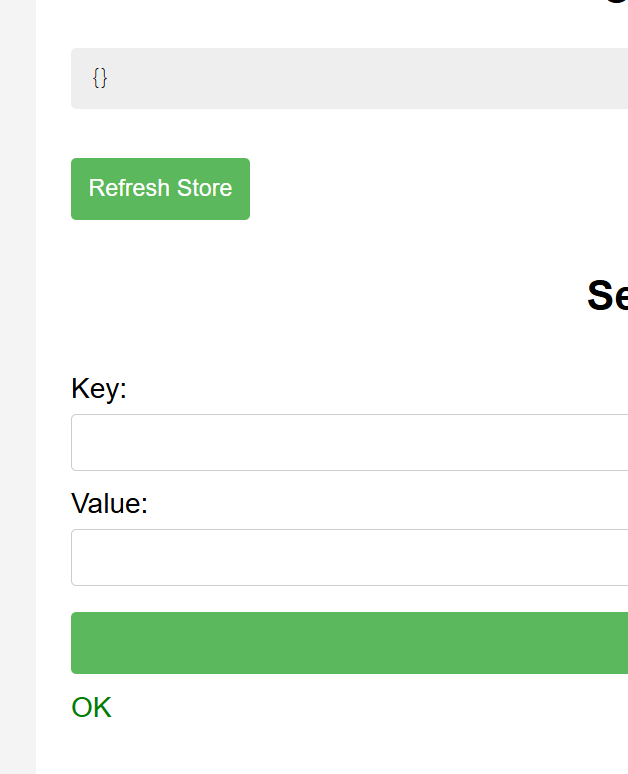This screenshot has width=628, height=774.
Task: Click the gray left page margin
Action: point(17,400)
